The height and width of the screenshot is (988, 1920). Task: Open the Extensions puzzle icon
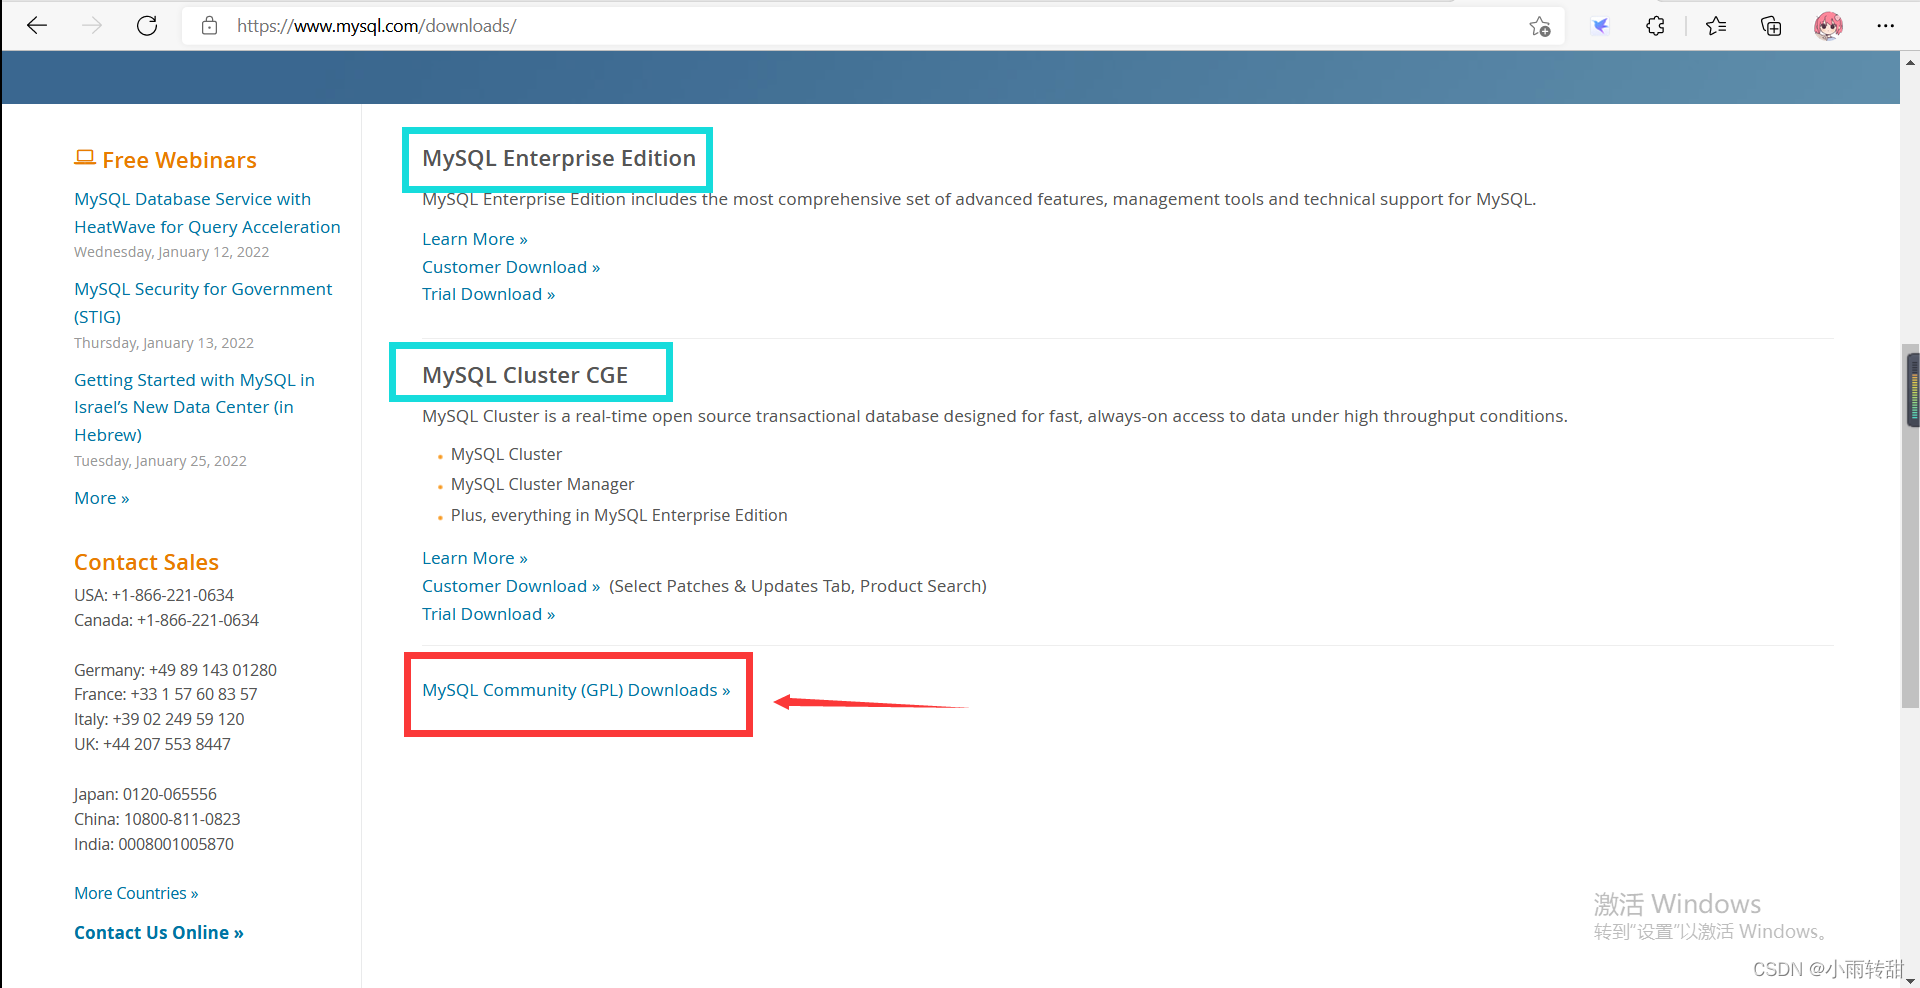(1656, 26)
